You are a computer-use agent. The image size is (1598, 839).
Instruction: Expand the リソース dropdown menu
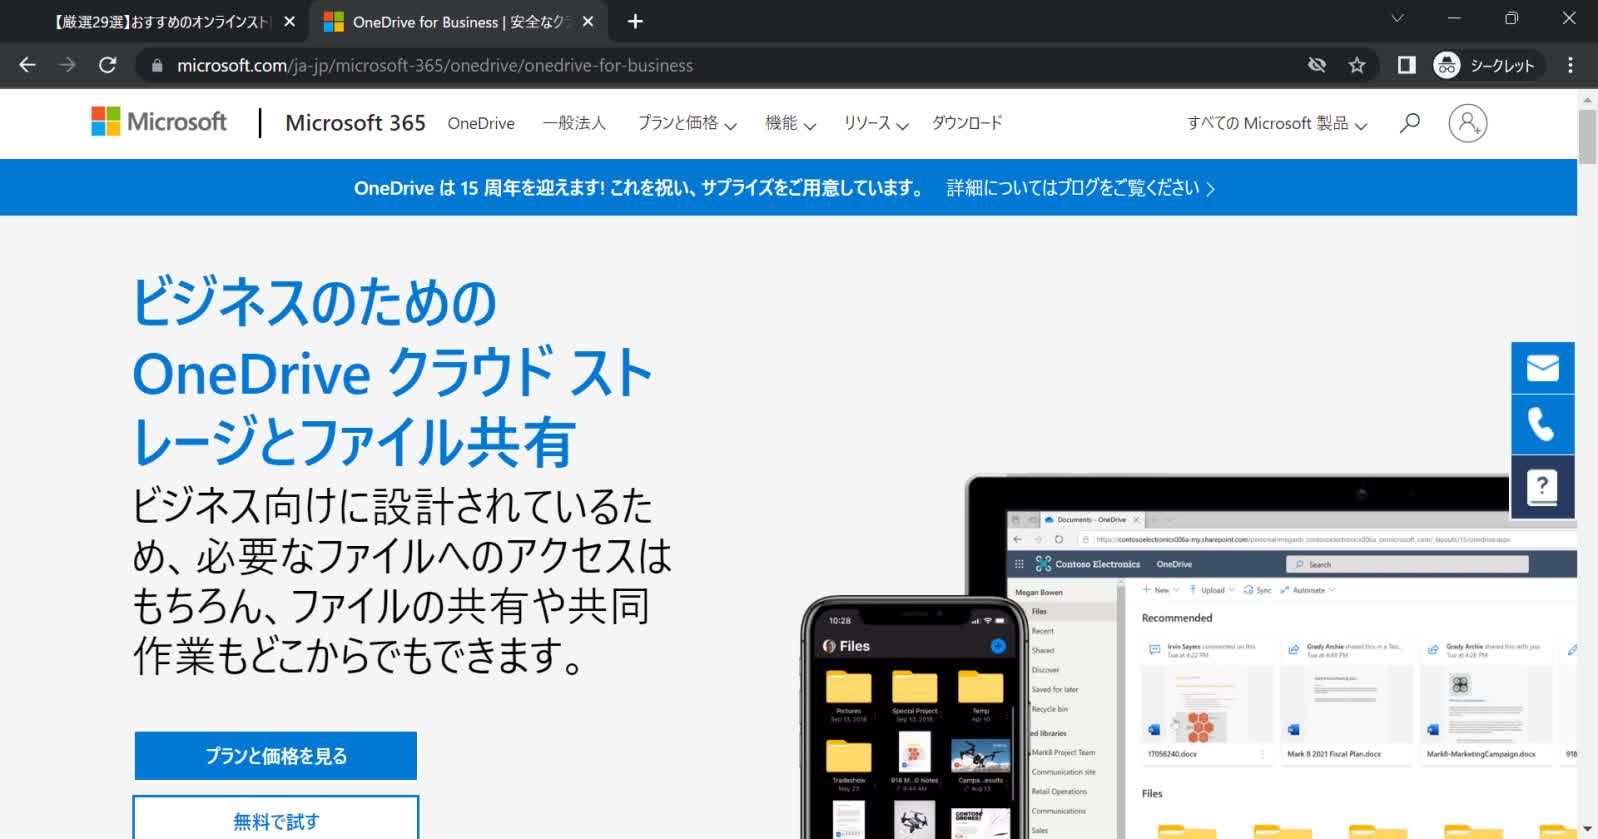tap(875, 123)
